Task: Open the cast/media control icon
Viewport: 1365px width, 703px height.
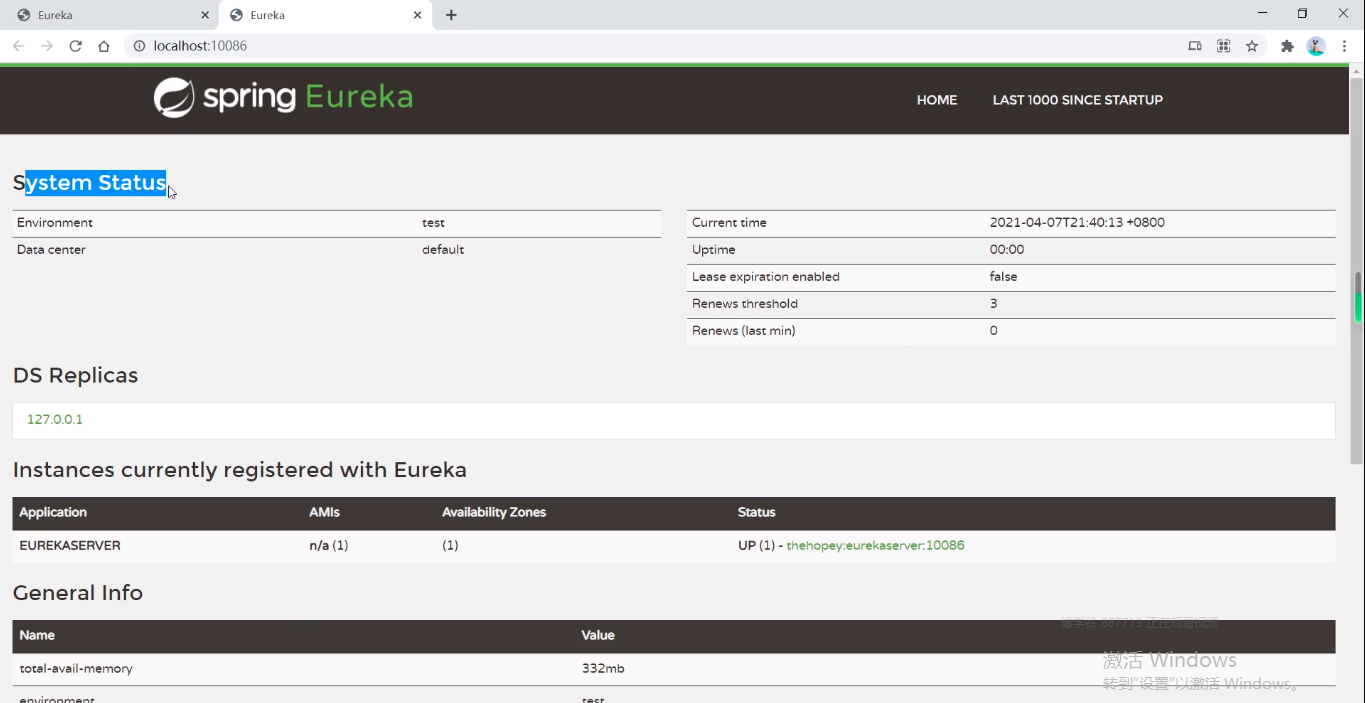Action: coord(1195,46)
